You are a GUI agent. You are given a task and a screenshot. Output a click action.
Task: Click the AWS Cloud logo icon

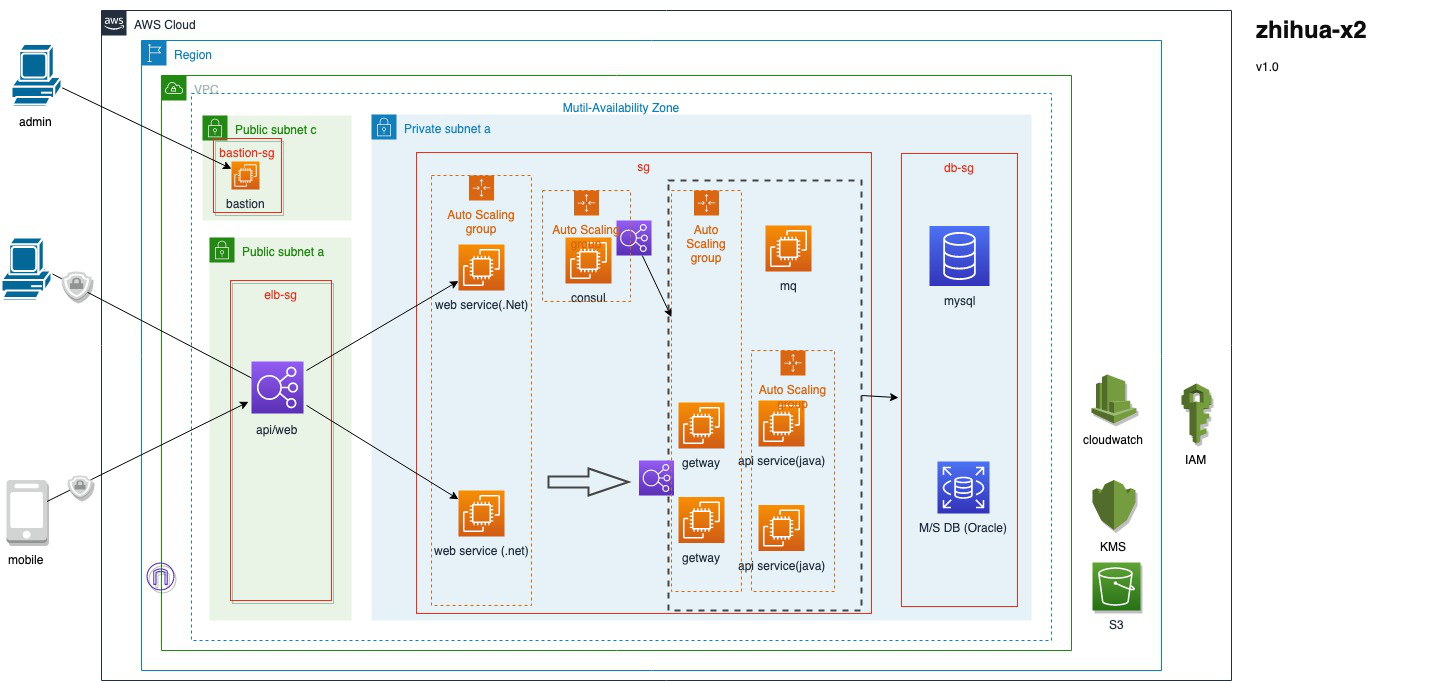click(x=114, y=23)
